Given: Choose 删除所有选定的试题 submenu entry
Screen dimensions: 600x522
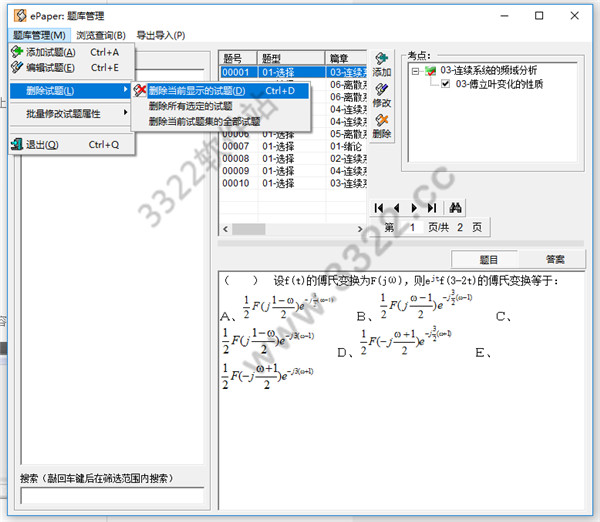Looking at the screenshot, I should coord(221,106).
